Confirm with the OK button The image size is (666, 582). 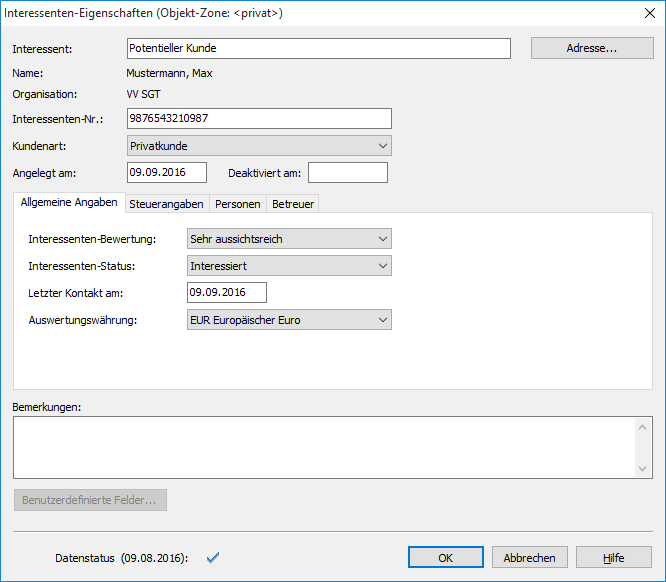[x=446, y=557]
